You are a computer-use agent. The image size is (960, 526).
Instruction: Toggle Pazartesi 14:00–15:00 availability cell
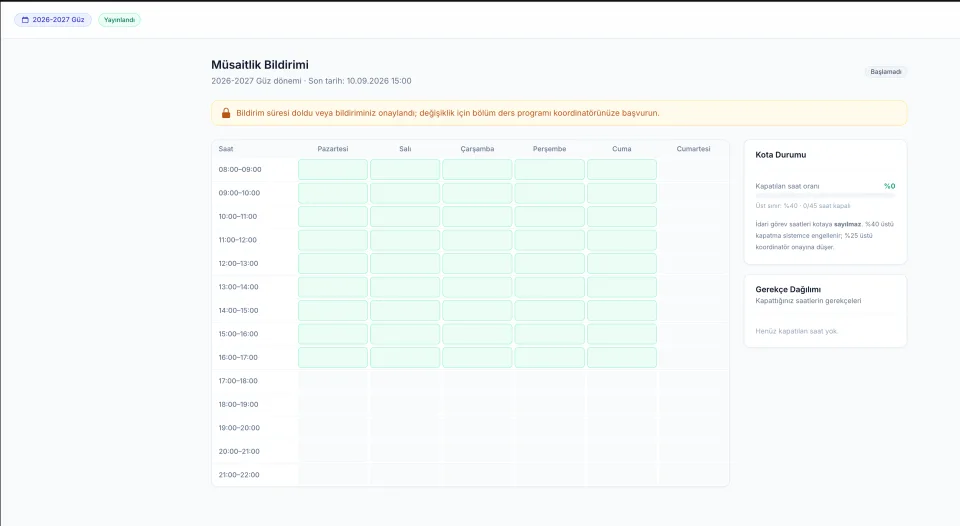click(x=333, y=310)
